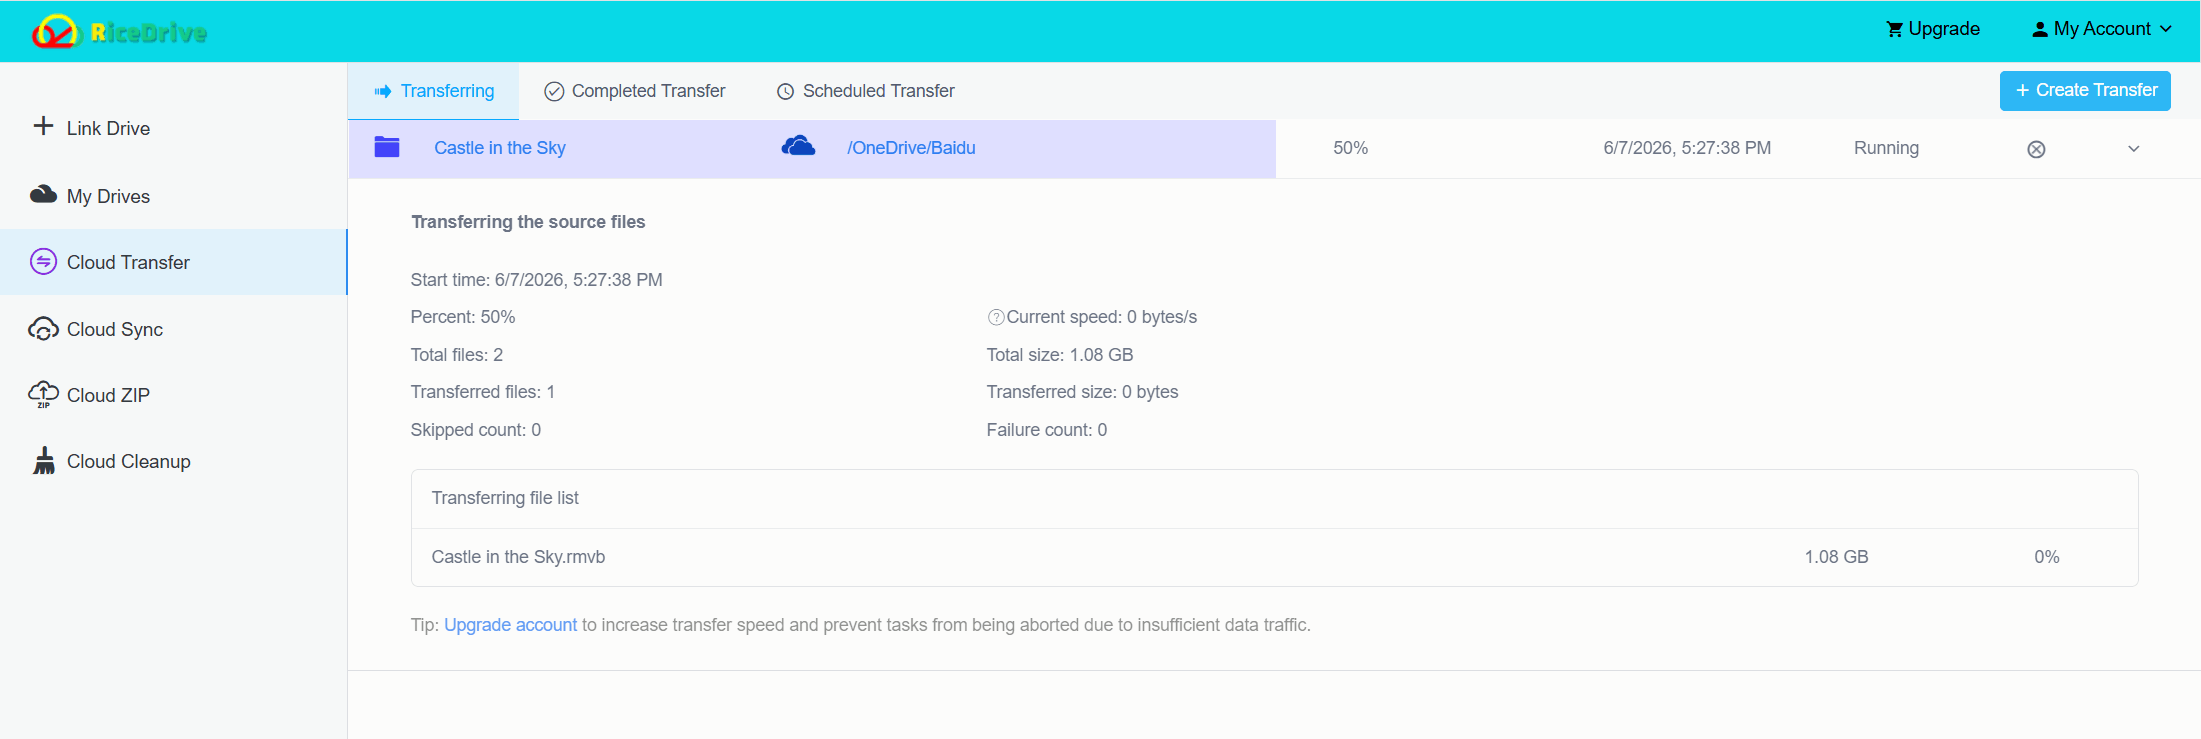Click the task date 6/7/2026, 5:27:38 PM
This screenshot has height=739, width=2201.
tap(1687, 148)
